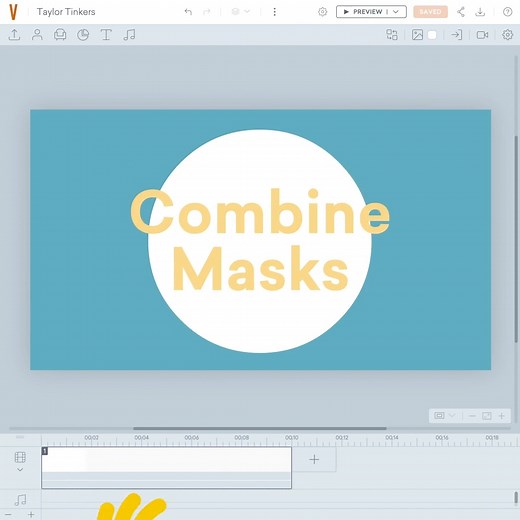
Task: Pick the white background color swatch
Action: pos(432,35)
